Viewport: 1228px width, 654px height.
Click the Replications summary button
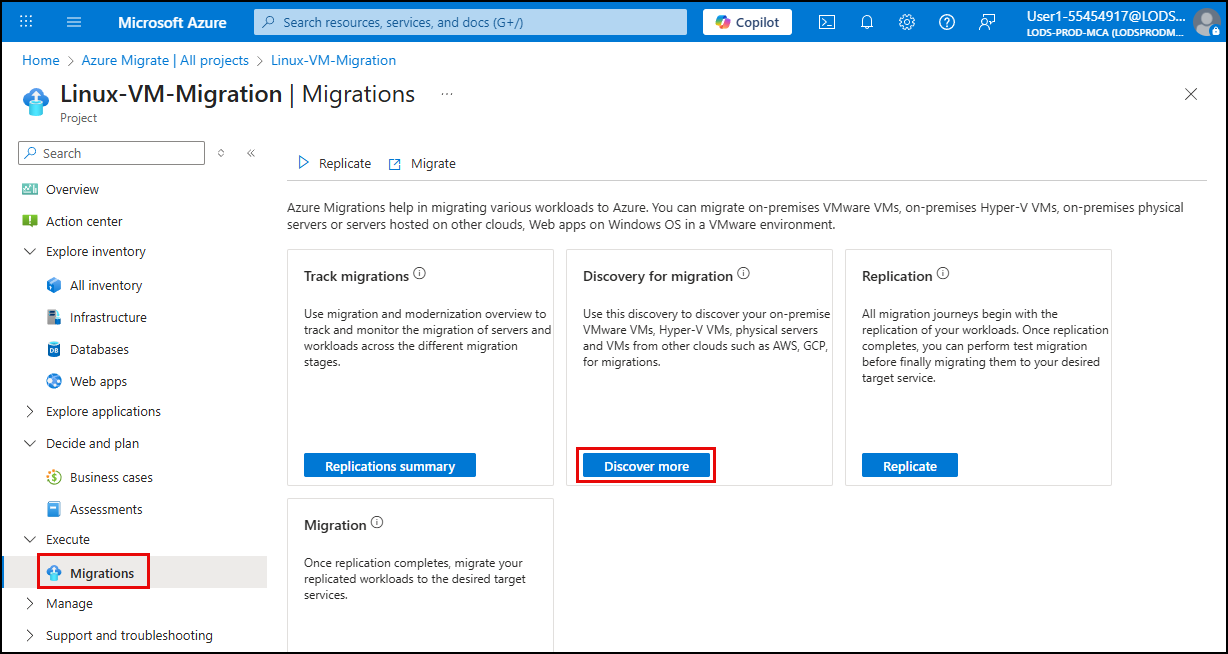click(390, 466)
